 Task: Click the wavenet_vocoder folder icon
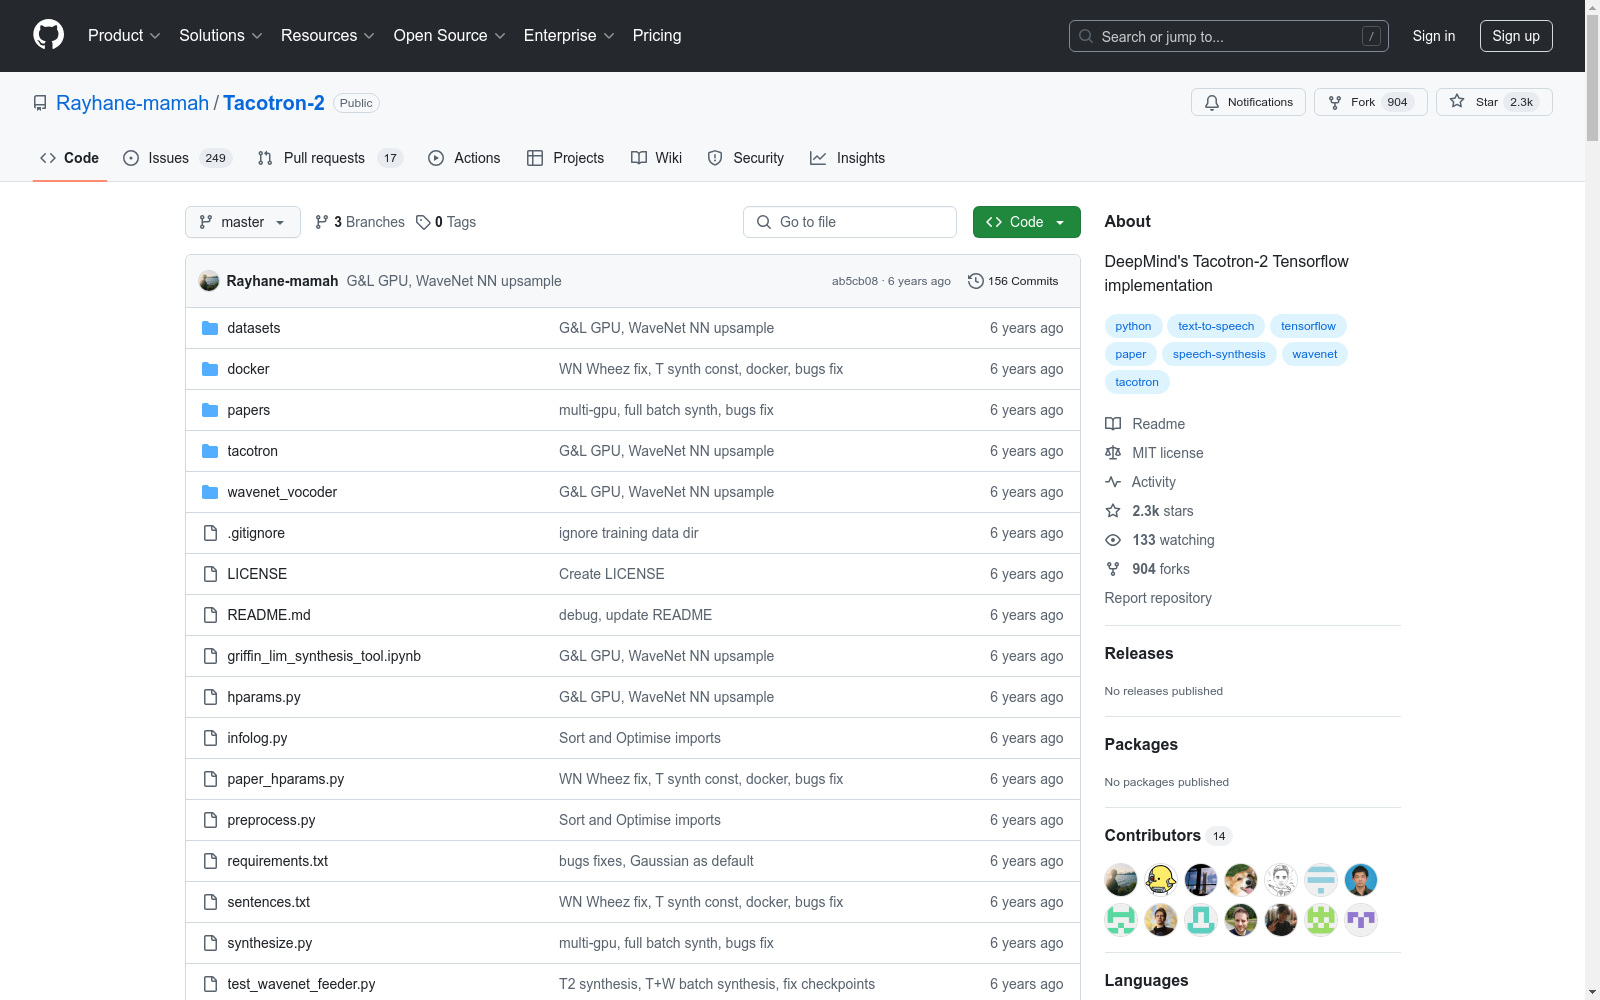[210, 492]
